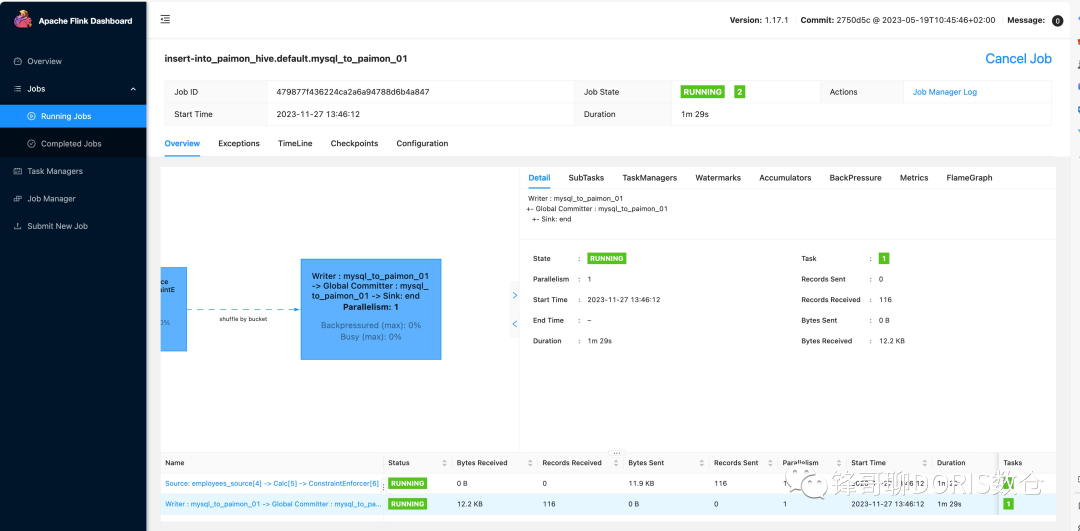Expand detail panel with right arrow
Viewport: 1080px width, 531px height.
tap(515, 295)
